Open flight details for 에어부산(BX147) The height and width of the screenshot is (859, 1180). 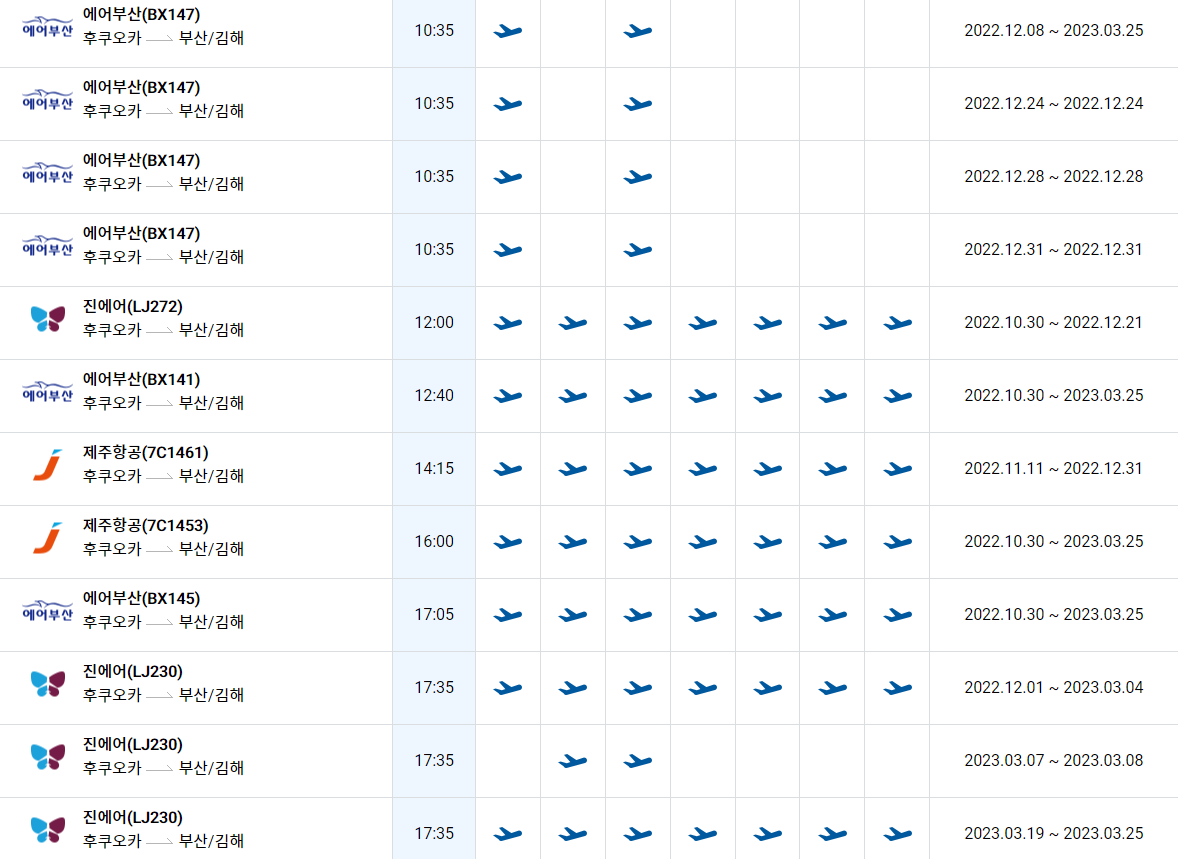point(144,13)
